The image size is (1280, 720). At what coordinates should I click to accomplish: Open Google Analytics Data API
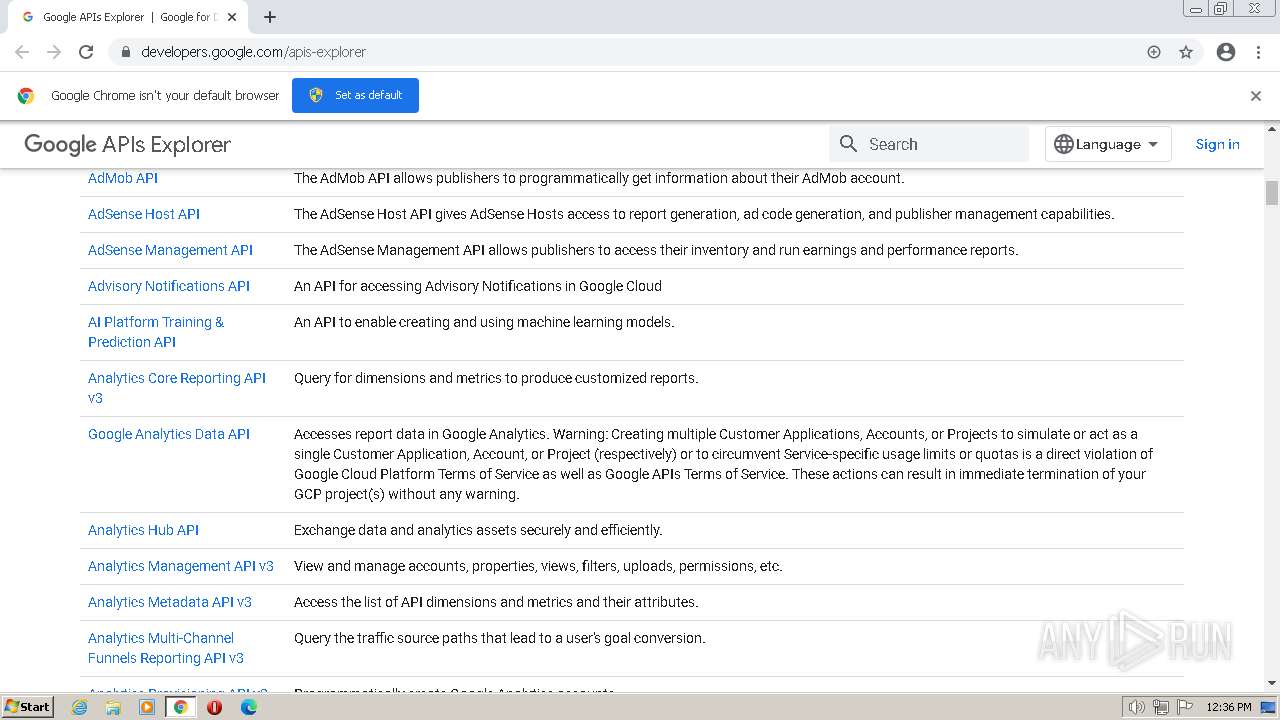(169, 434)
